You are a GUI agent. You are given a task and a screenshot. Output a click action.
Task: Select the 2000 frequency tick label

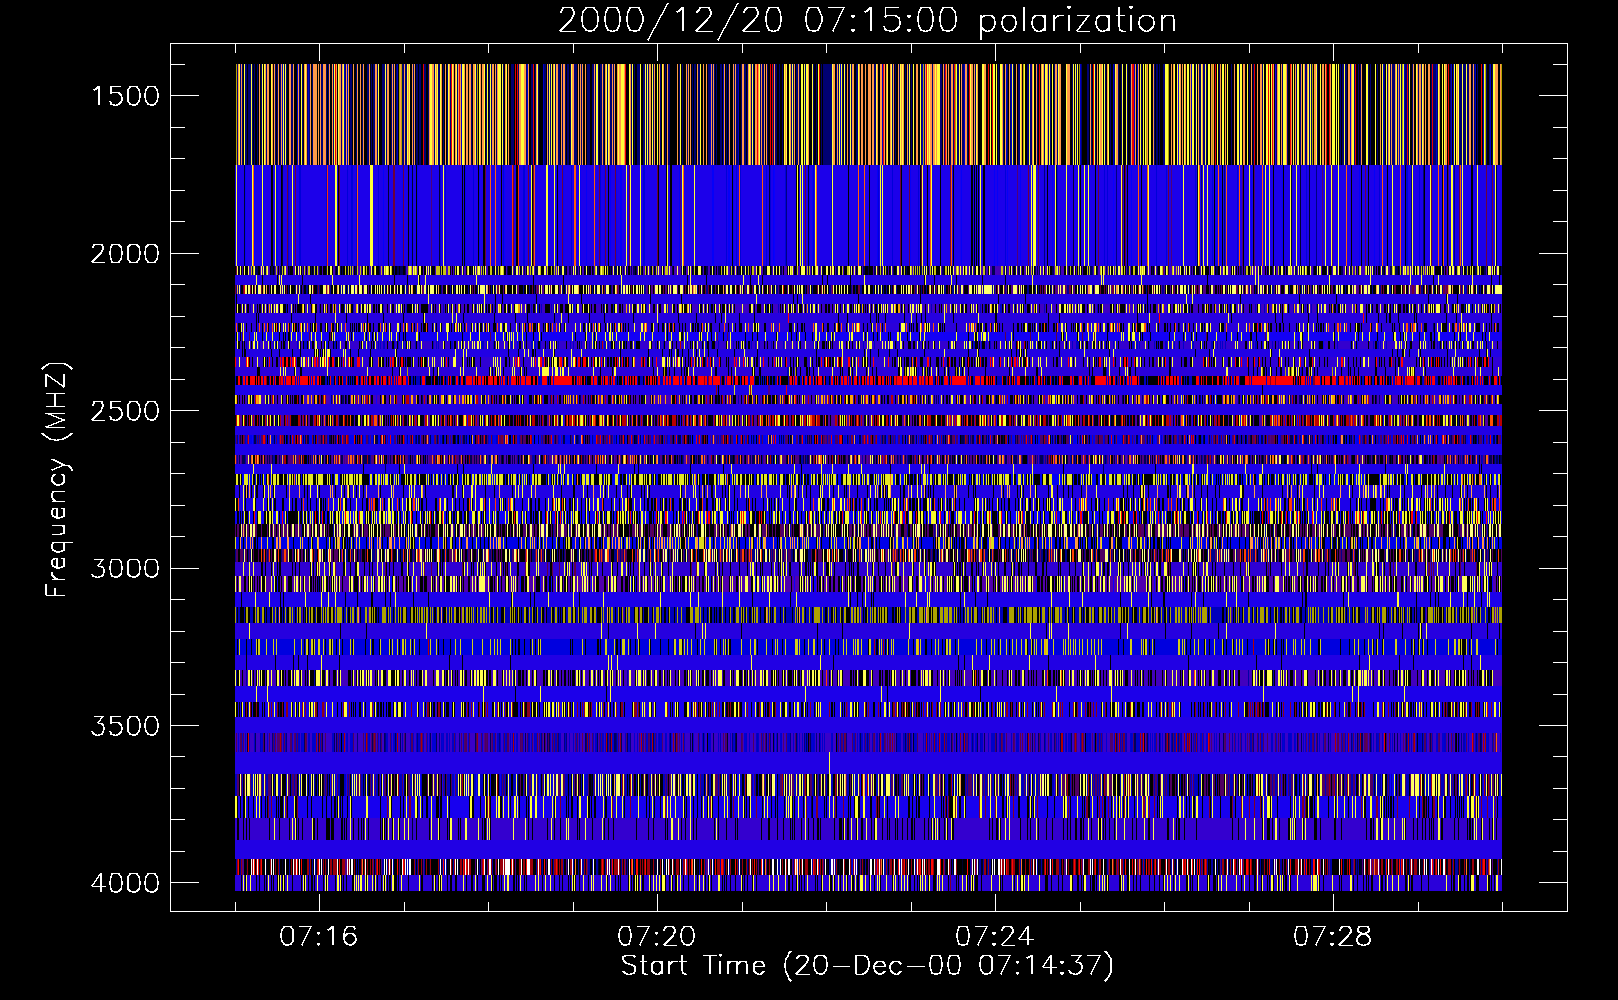(125, 254)
